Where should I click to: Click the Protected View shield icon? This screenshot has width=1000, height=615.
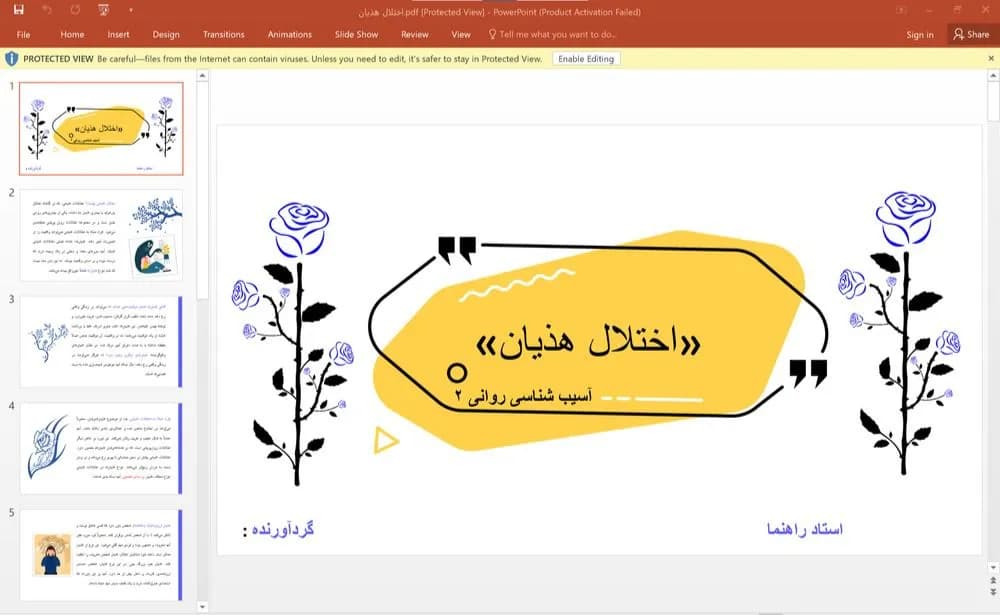pos(11,59)
